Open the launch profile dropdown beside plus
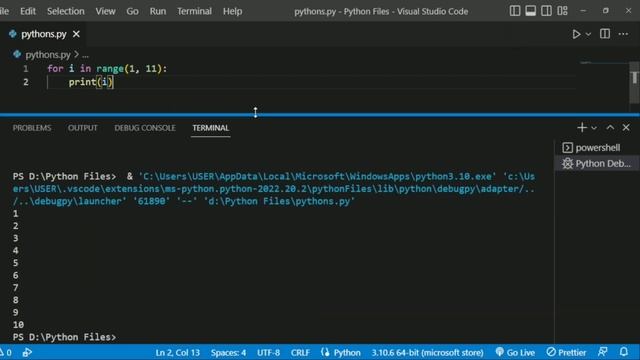The height and width of the screenshot is (360, 640). pyautogui.click(x=594, y=128)
